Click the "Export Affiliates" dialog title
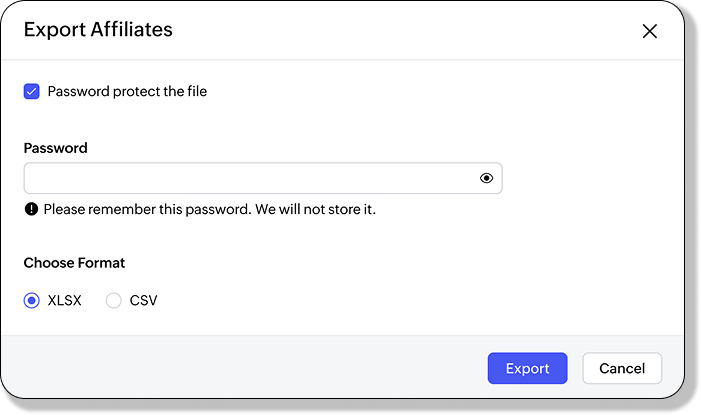The height and width of the screenshot is (415, 701). pos(98,30)
